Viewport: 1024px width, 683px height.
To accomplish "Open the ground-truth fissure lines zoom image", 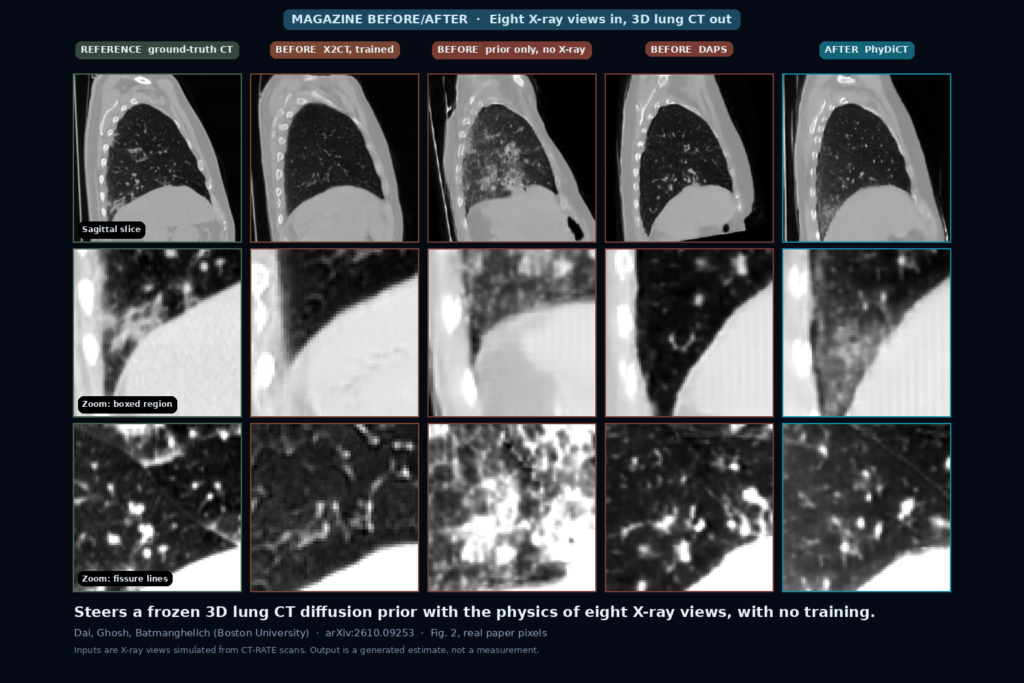I will [157, 507].
